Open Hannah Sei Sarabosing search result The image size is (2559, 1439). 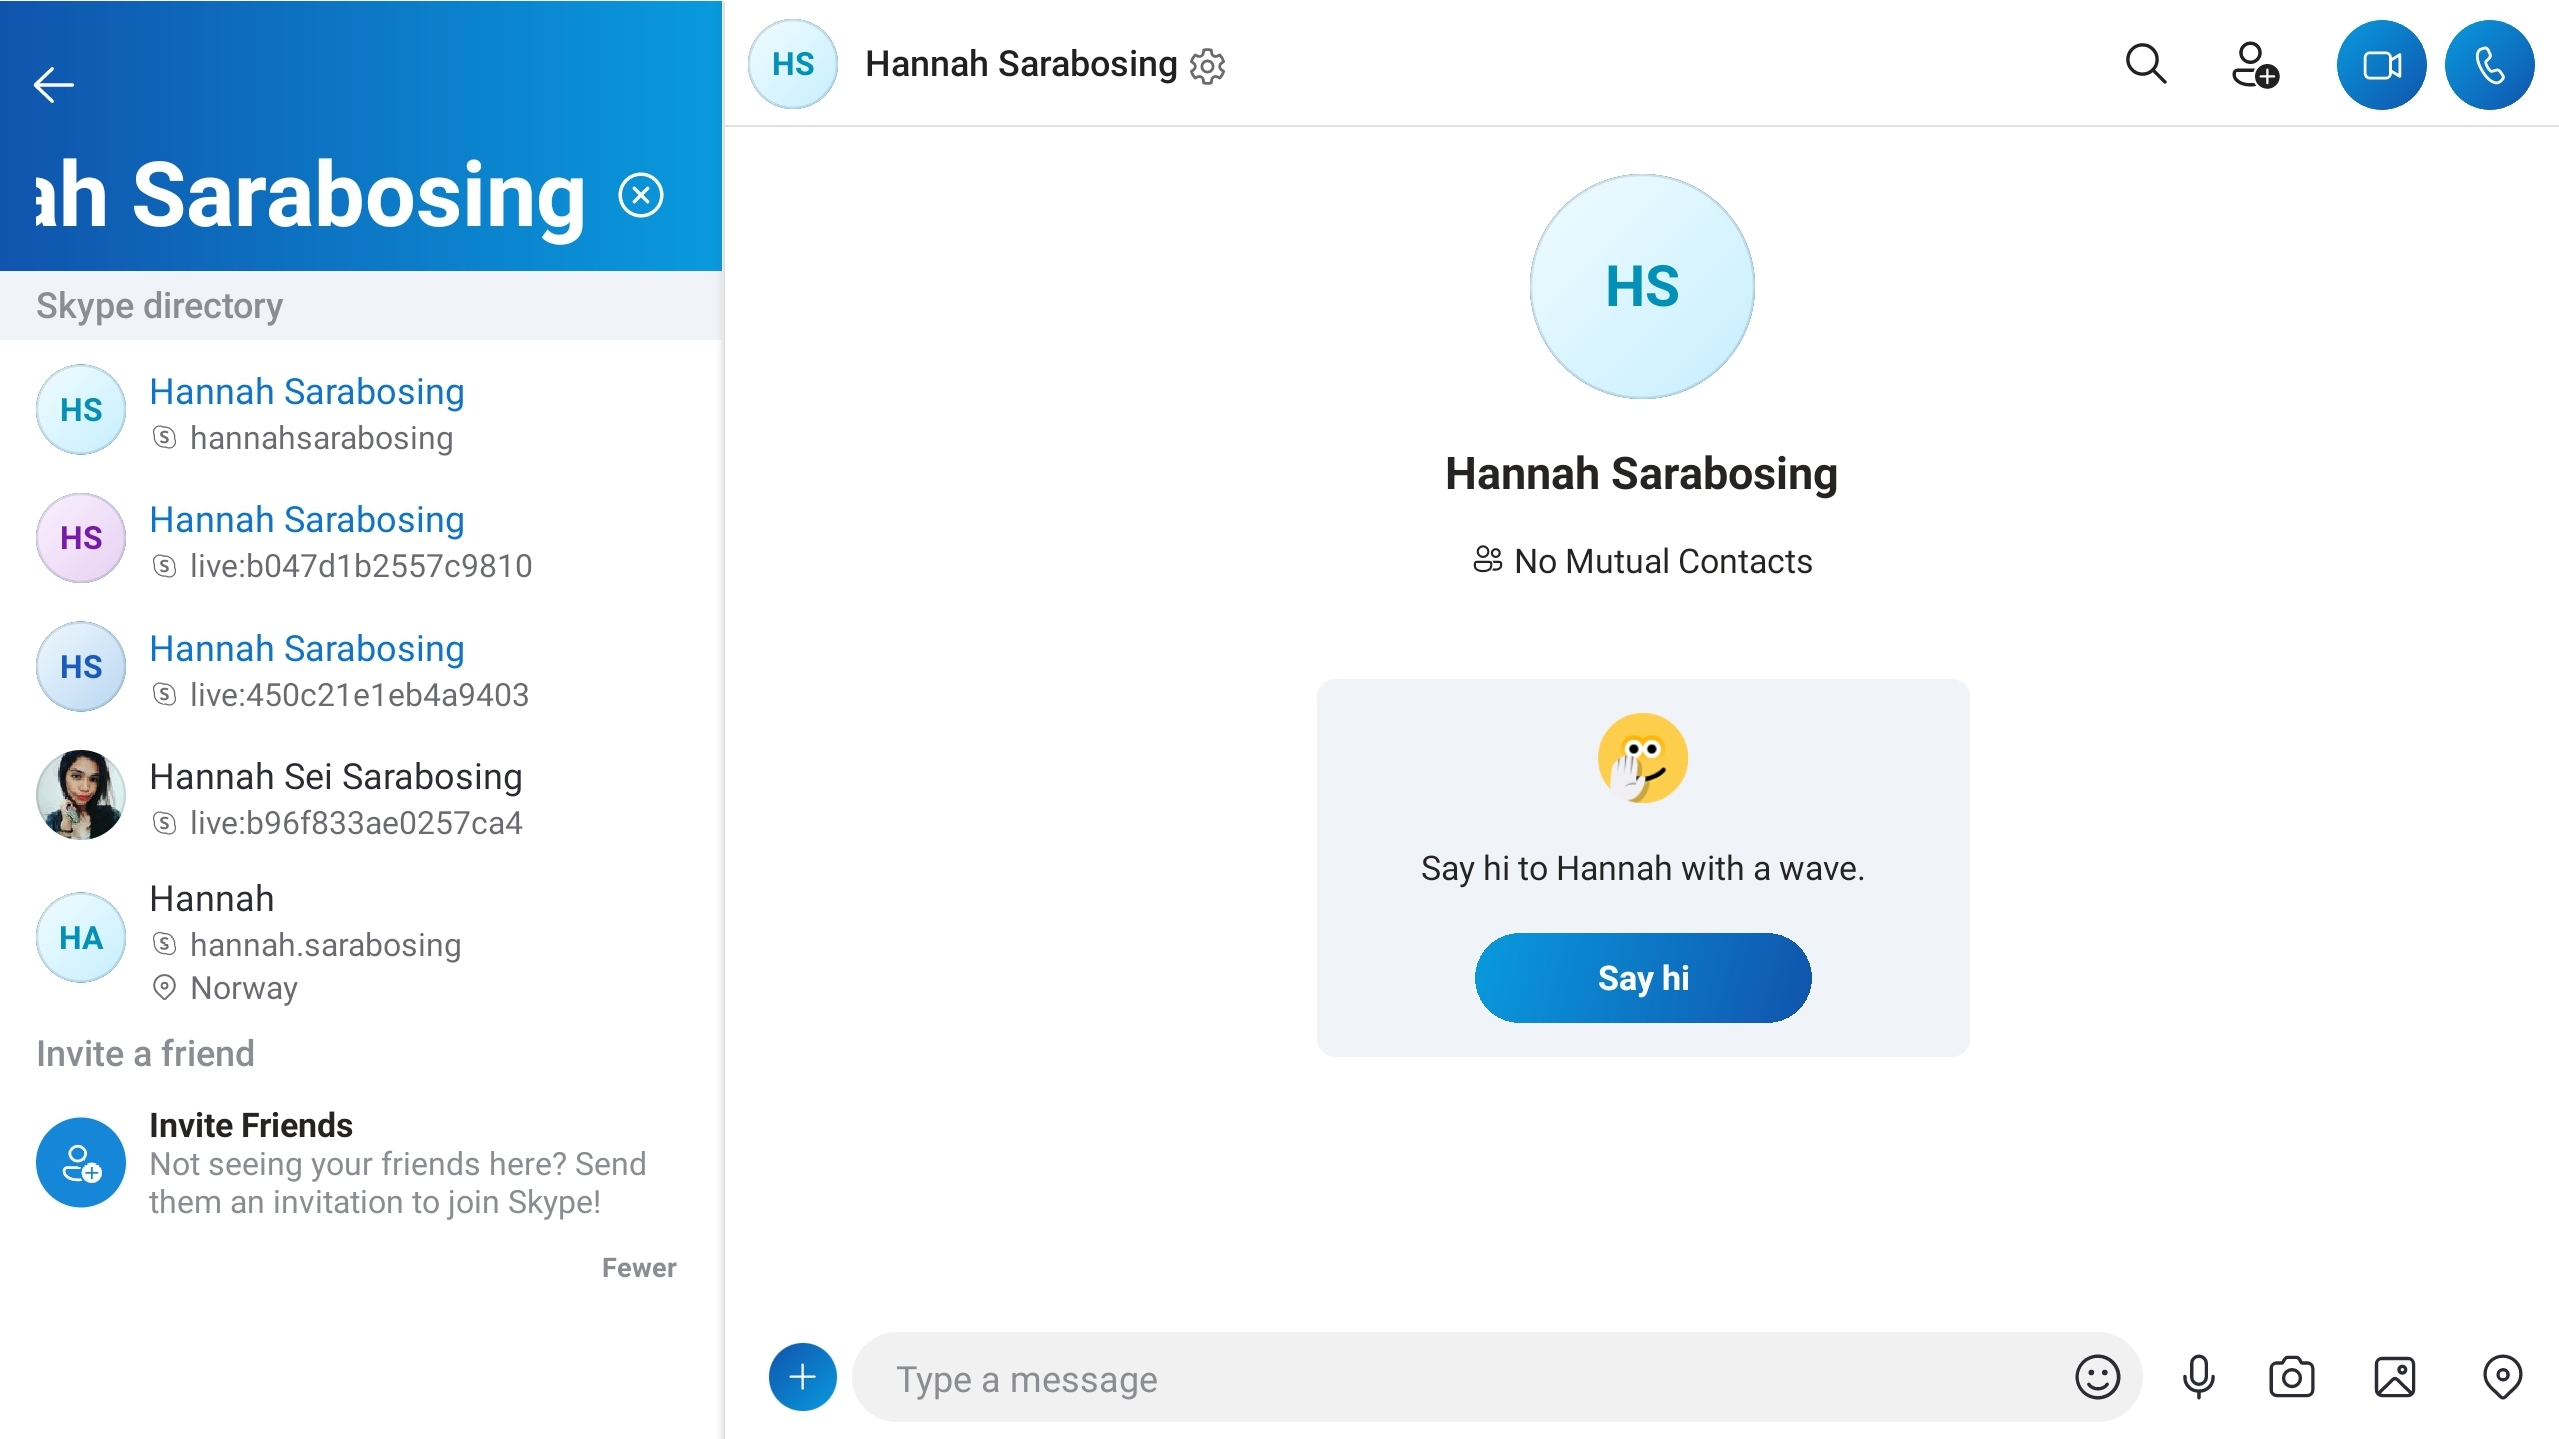coord(361,796)
